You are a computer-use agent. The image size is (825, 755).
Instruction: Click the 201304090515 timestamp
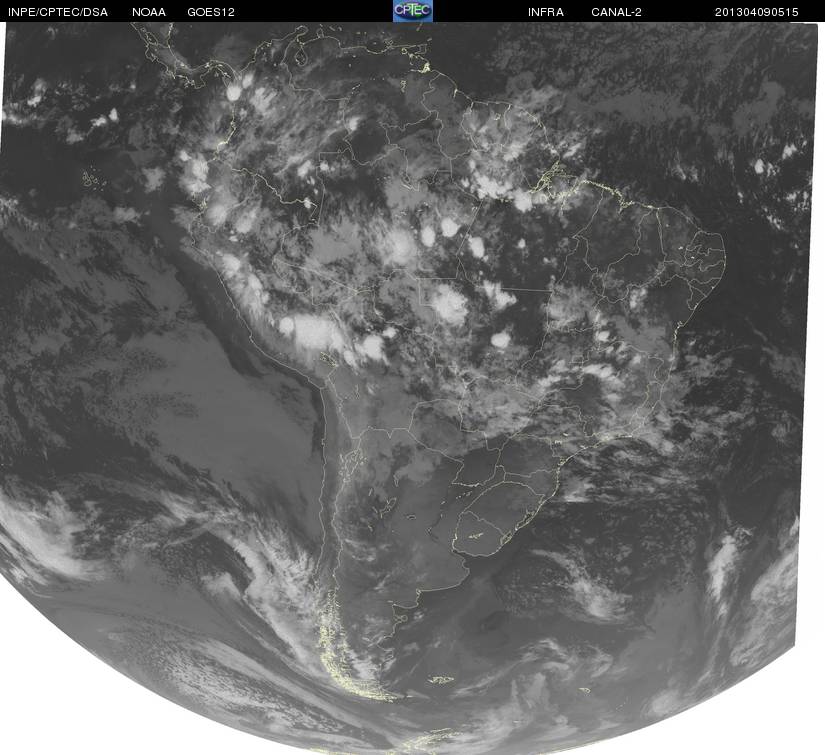click(757, 12)
